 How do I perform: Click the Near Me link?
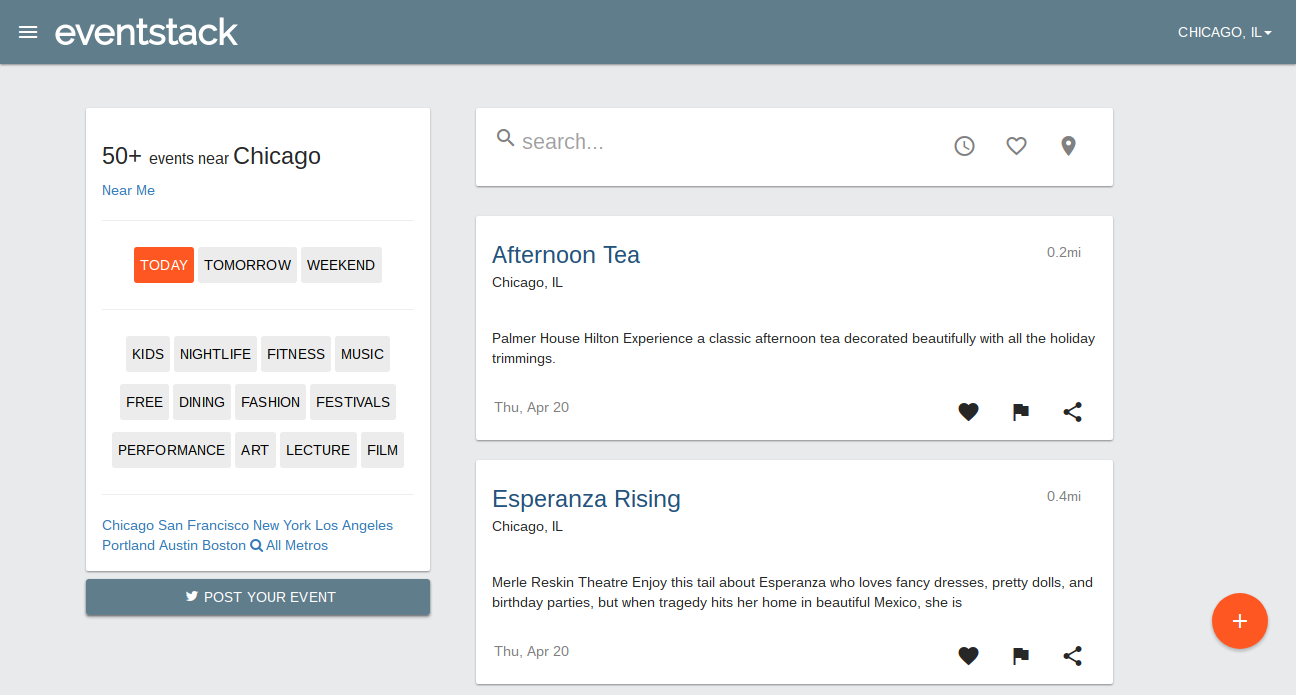tap(128, 190)
